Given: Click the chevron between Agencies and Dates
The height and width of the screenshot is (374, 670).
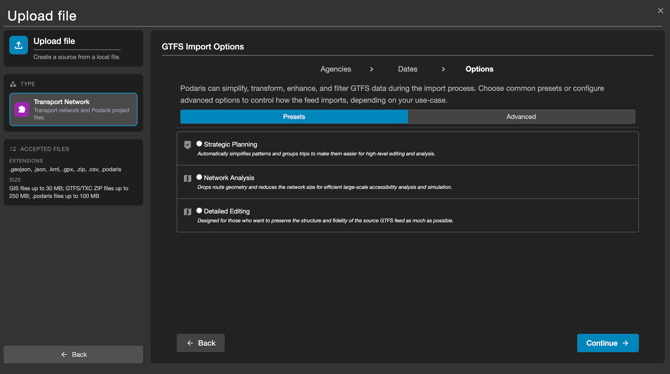Looking at the screenshot, I should (x=371, y=69).
